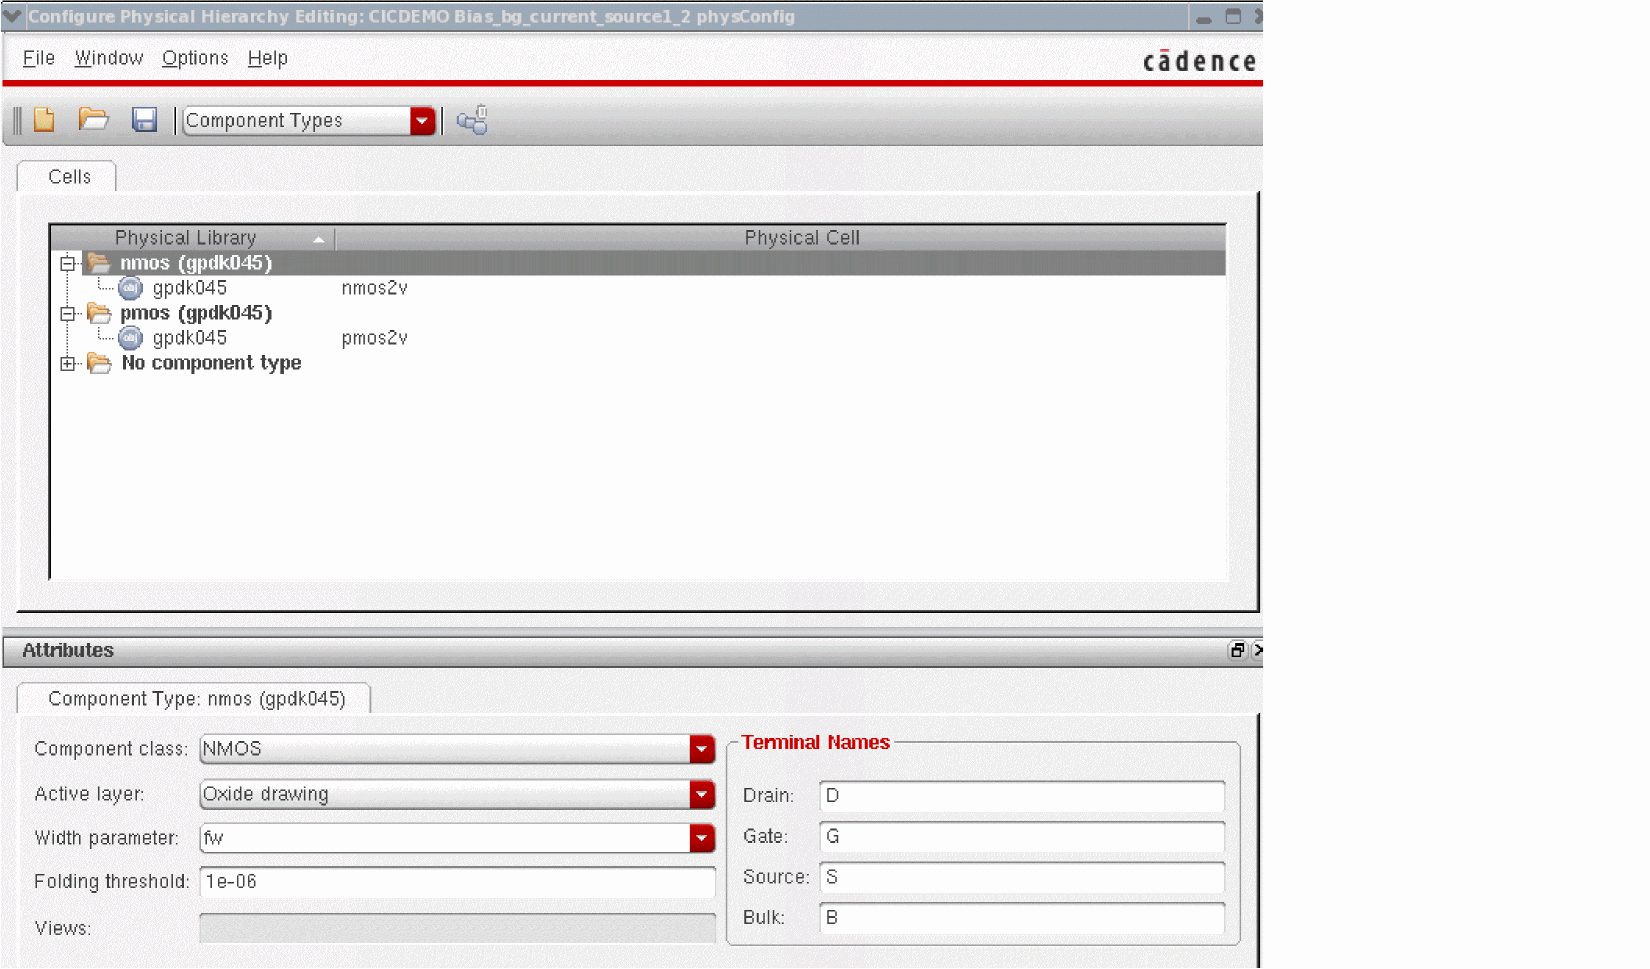Maximize the Configure Physical Hierarchy window
Screen dimensions: 1650x969
[1233, 16]
